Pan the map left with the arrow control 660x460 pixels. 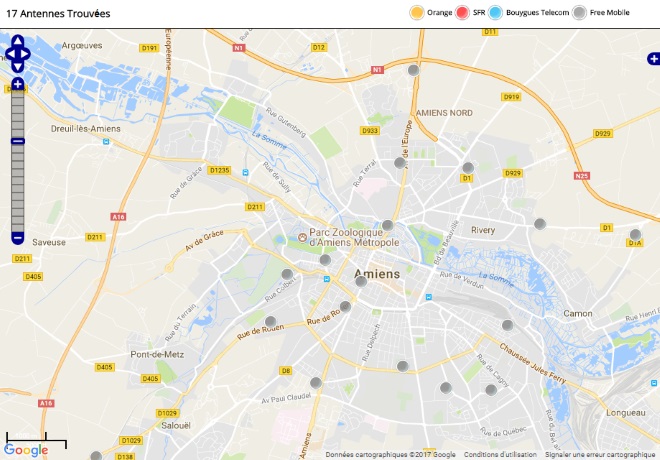[10, 54]
